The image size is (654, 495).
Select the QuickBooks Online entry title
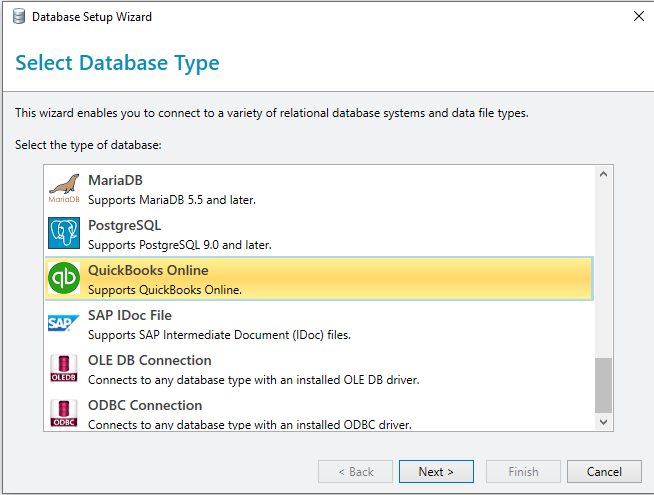(x=148, y=270)
